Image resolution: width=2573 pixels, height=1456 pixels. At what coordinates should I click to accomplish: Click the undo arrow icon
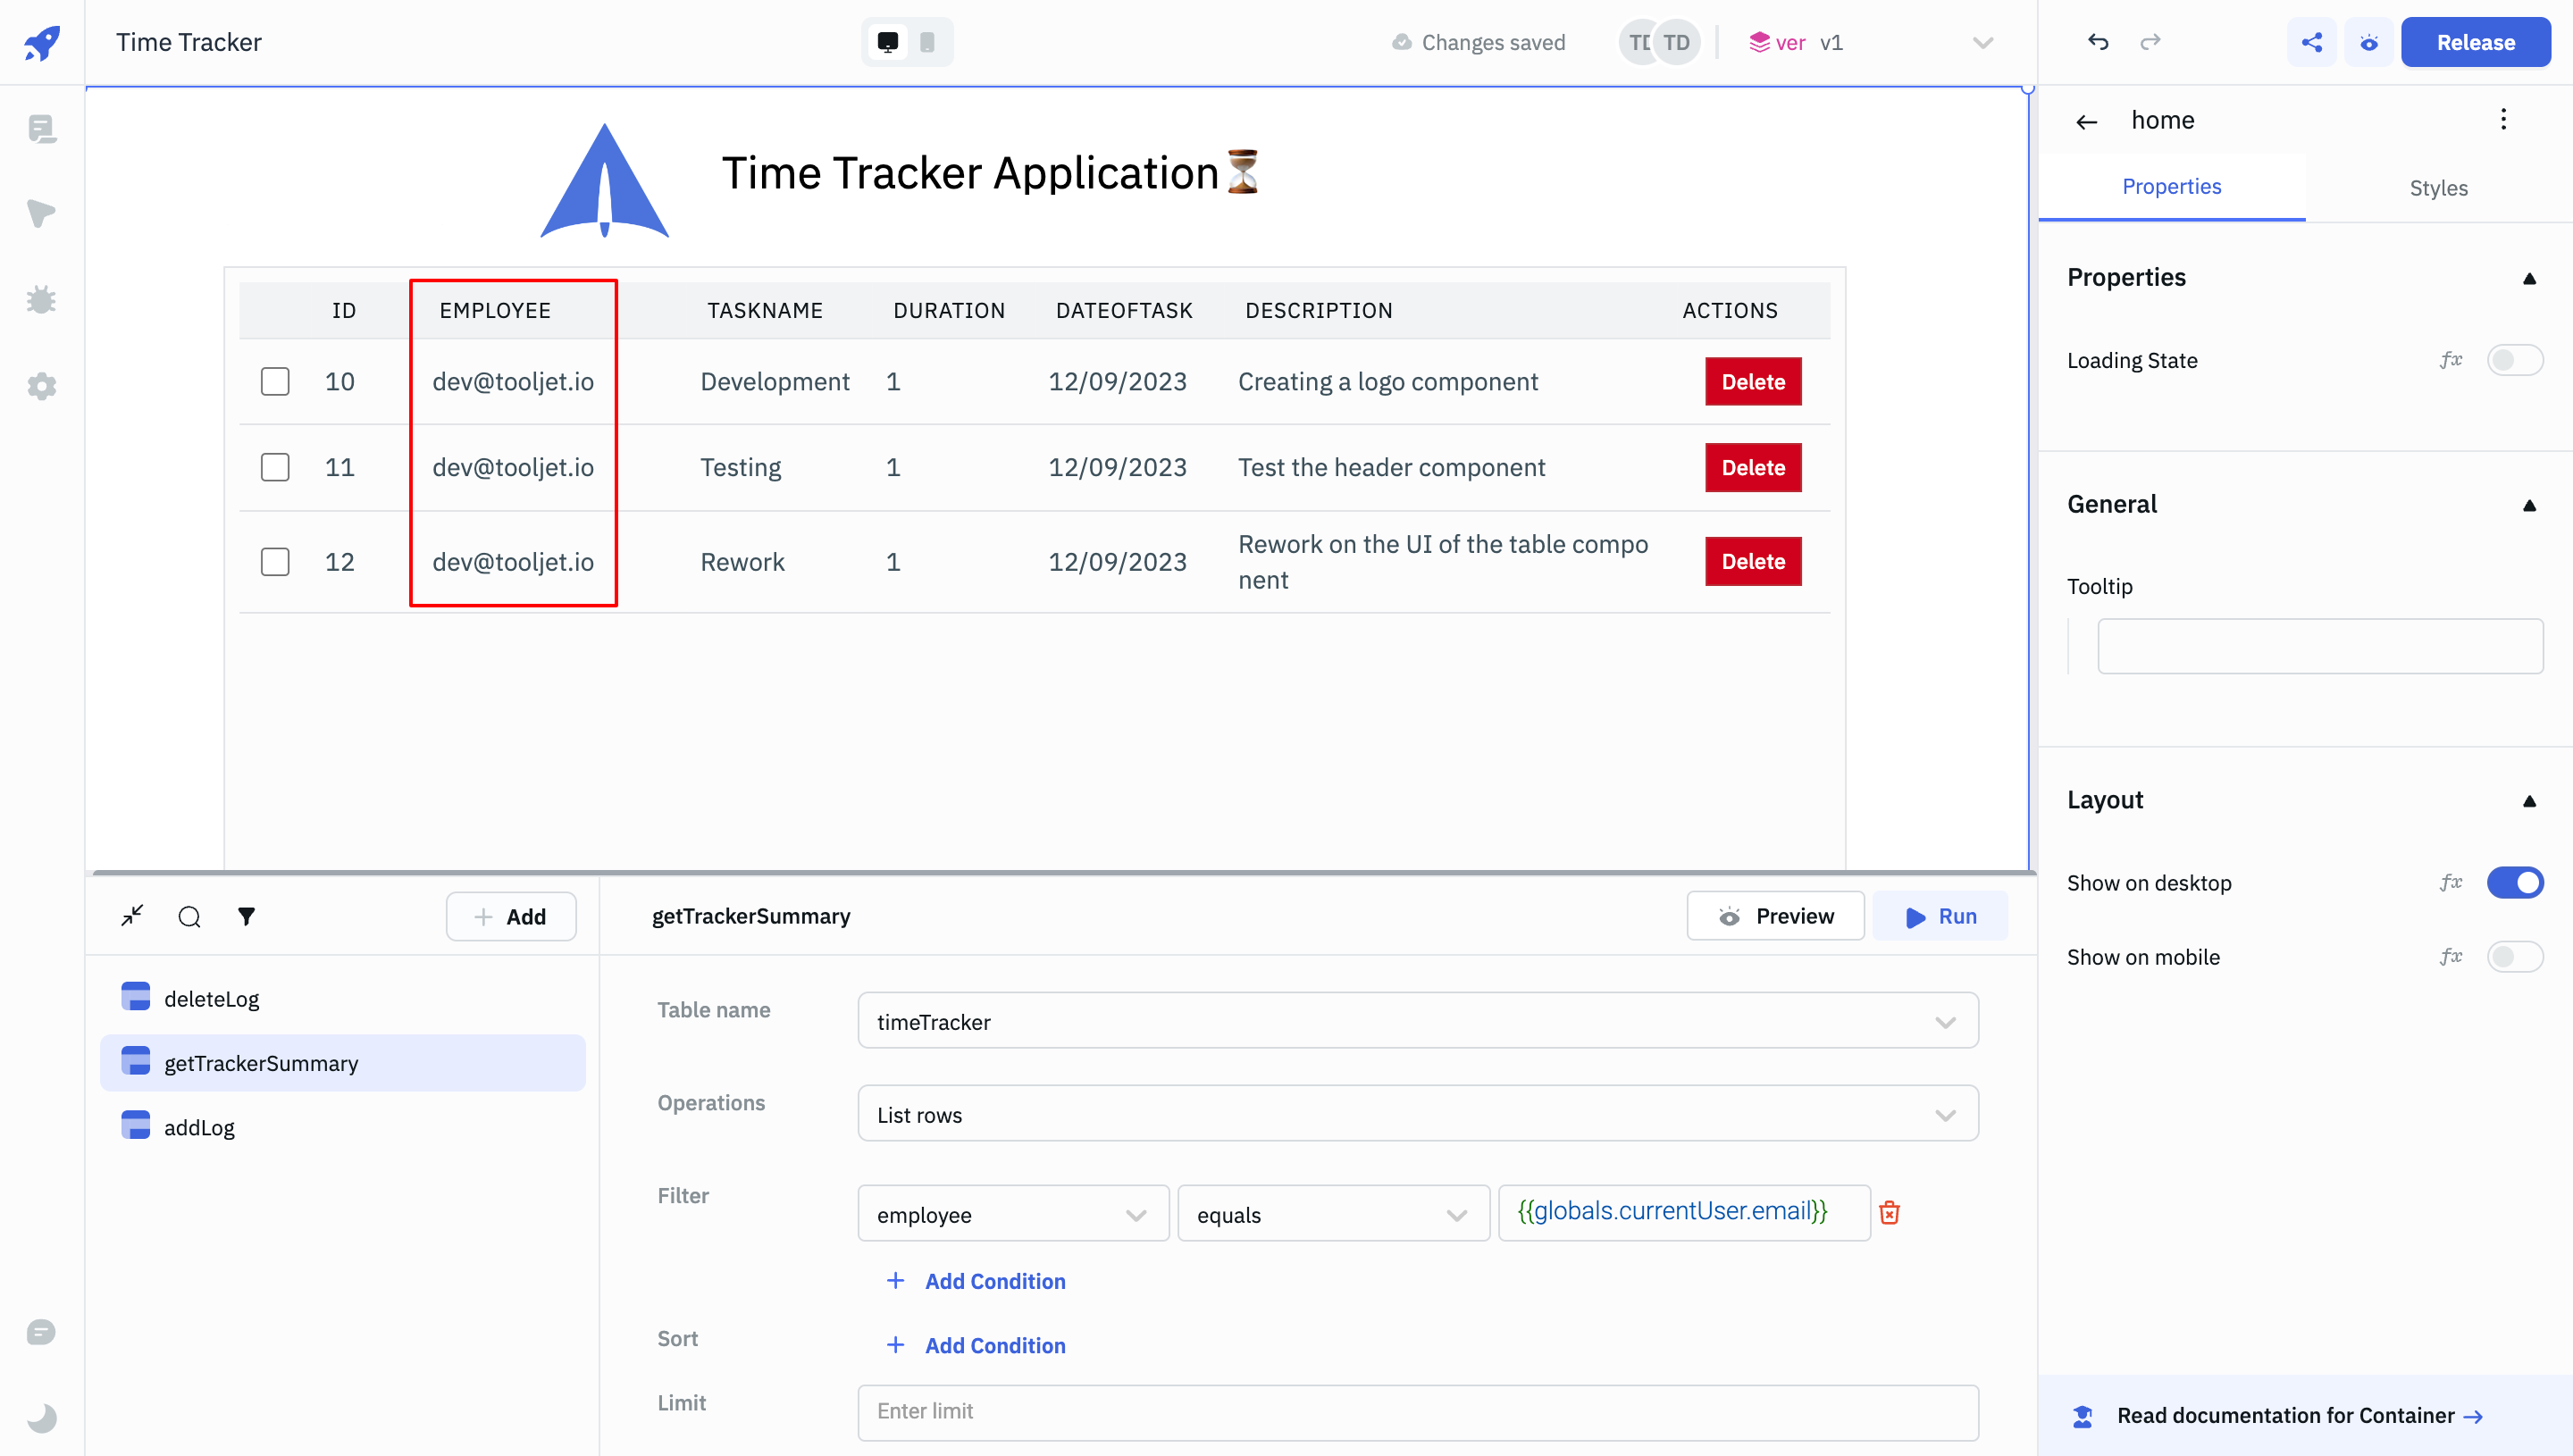(2098, 42)
